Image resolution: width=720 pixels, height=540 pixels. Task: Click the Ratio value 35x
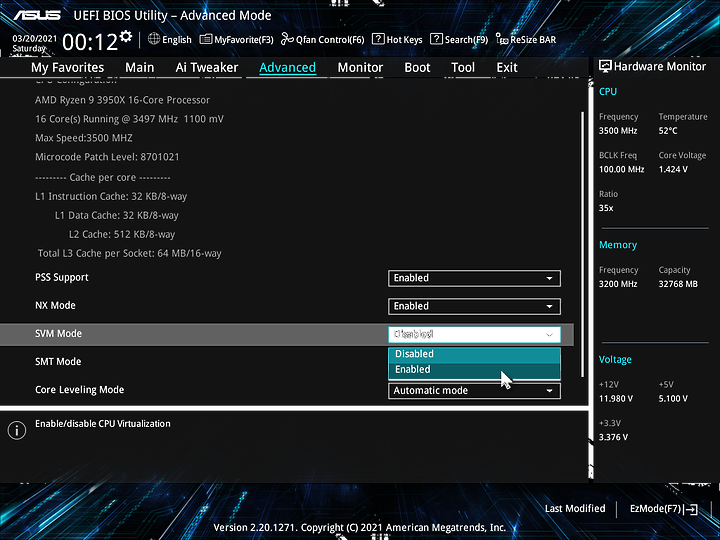[606, 208]
